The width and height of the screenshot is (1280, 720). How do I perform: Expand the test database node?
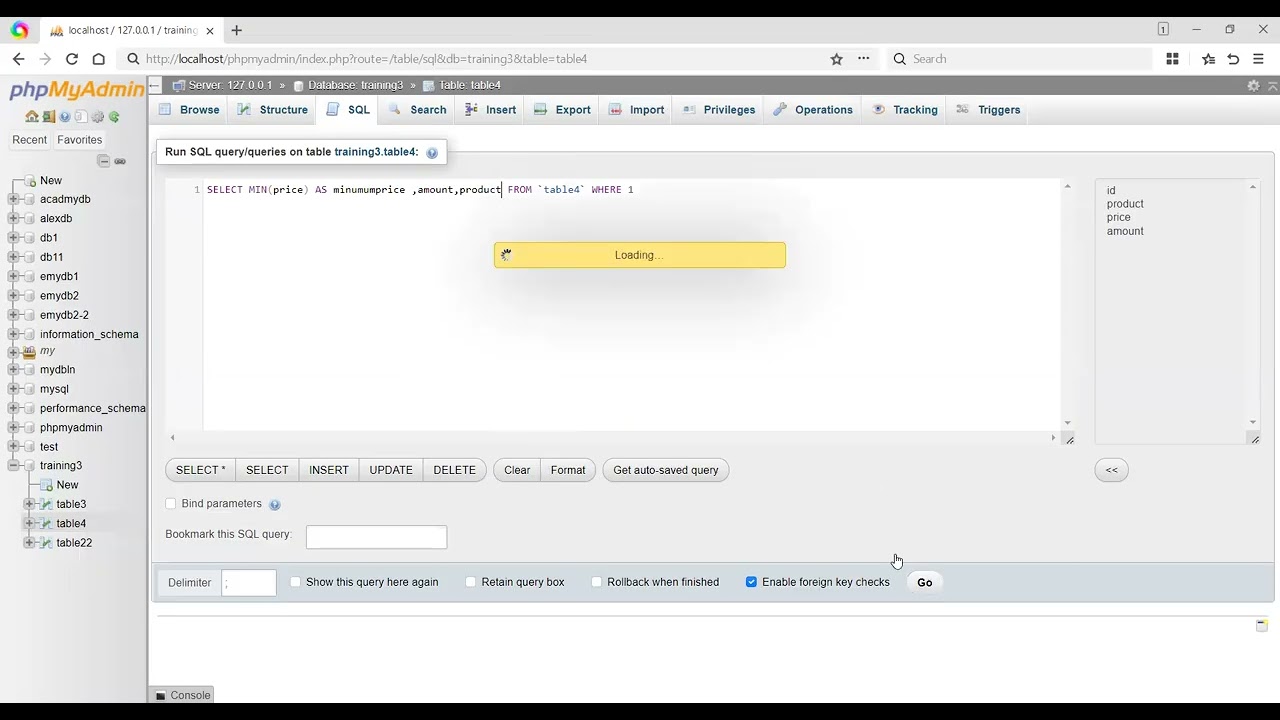tap(13, 447)
